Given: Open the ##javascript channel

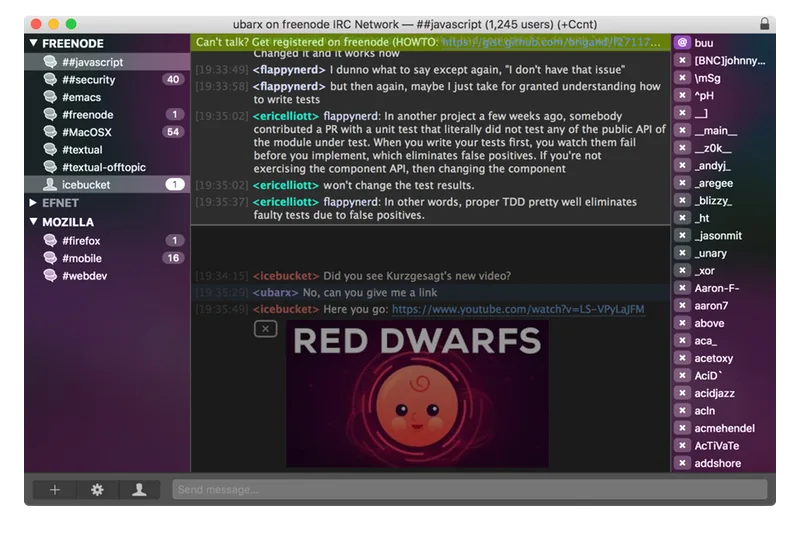Looking at the screenshot, I should (107, 62).
